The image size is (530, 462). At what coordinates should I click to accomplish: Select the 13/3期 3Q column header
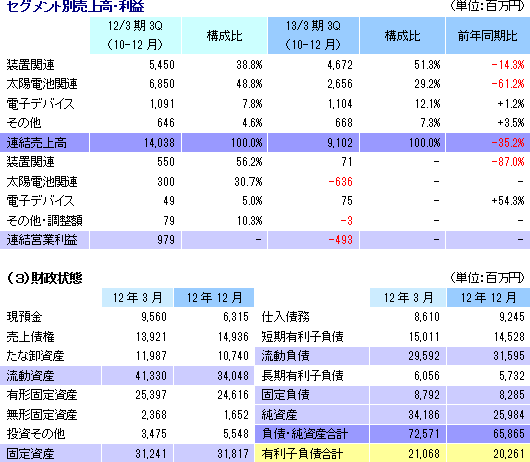click(313, 35)
